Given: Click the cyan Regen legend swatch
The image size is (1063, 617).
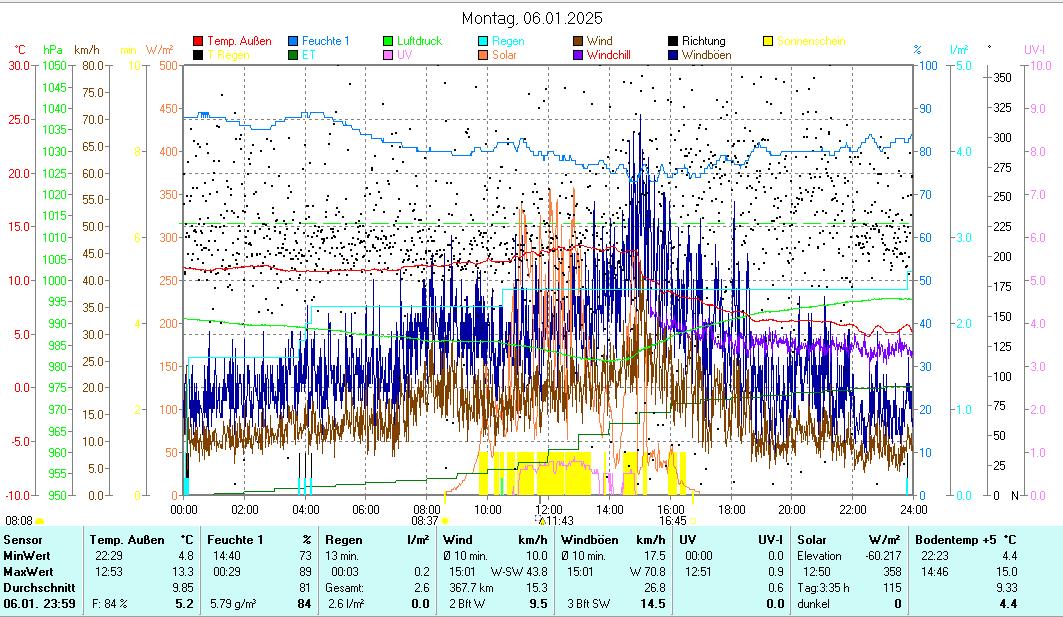Looking at the screenshot, I should point(483,41).
